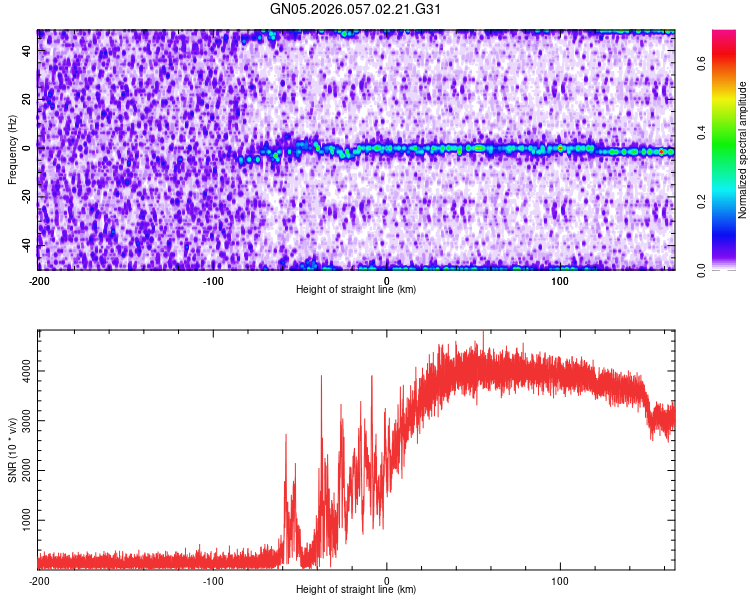The height and width of the screenshot is (600, 750).
Task: Click the orange hotspot at the spectrogram's right end
Action: [x=661, y=152]
